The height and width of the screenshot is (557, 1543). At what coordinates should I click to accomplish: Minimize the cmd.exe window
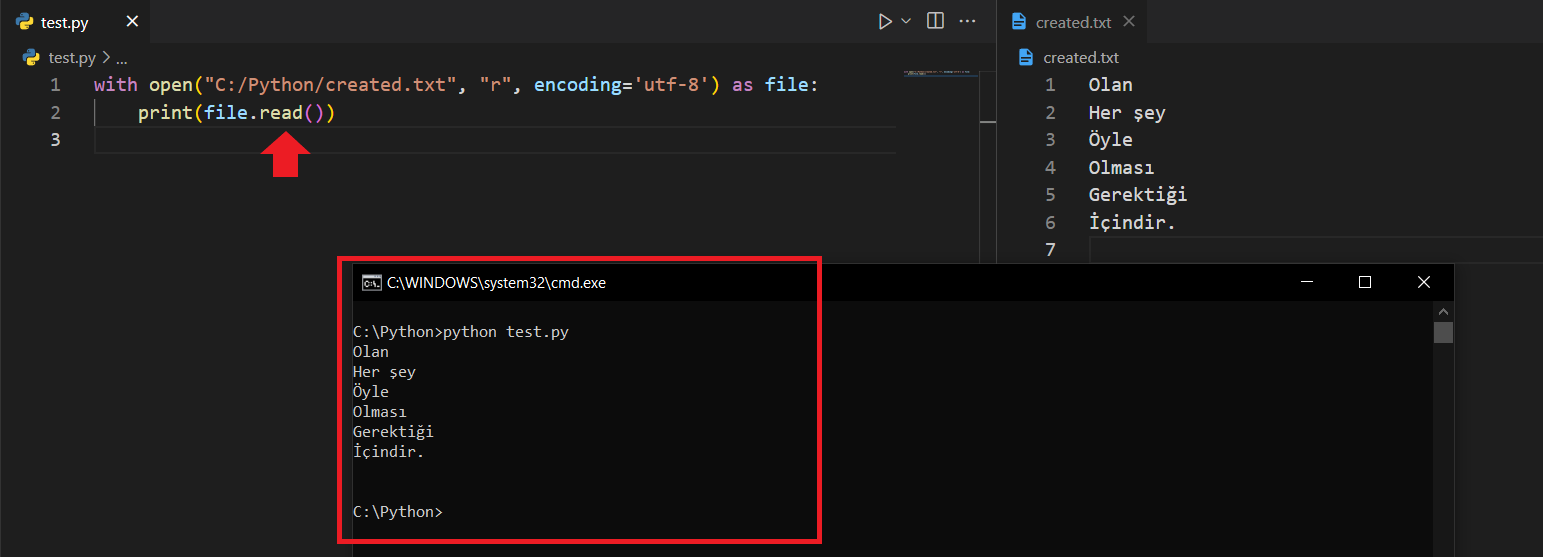1306,283
